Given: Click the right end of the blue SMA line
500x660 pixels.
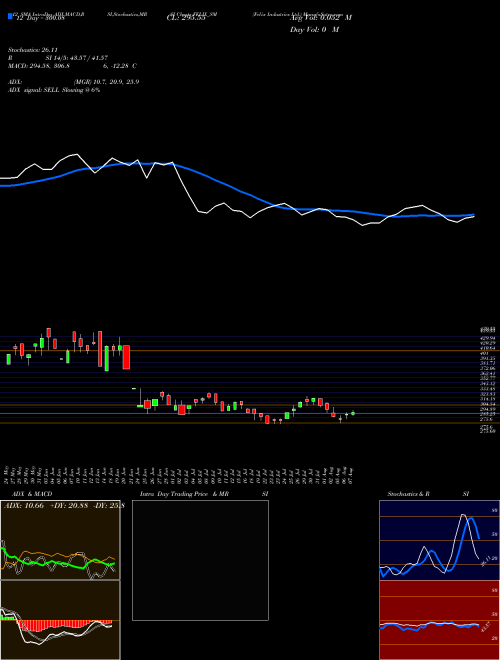Looking at the screenshot, I should tap(473, 215).
